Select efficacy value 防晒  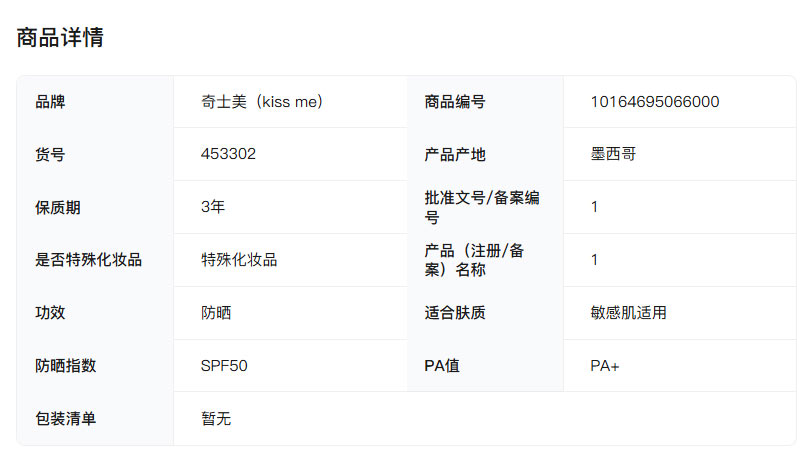click(x=216, y=313)
